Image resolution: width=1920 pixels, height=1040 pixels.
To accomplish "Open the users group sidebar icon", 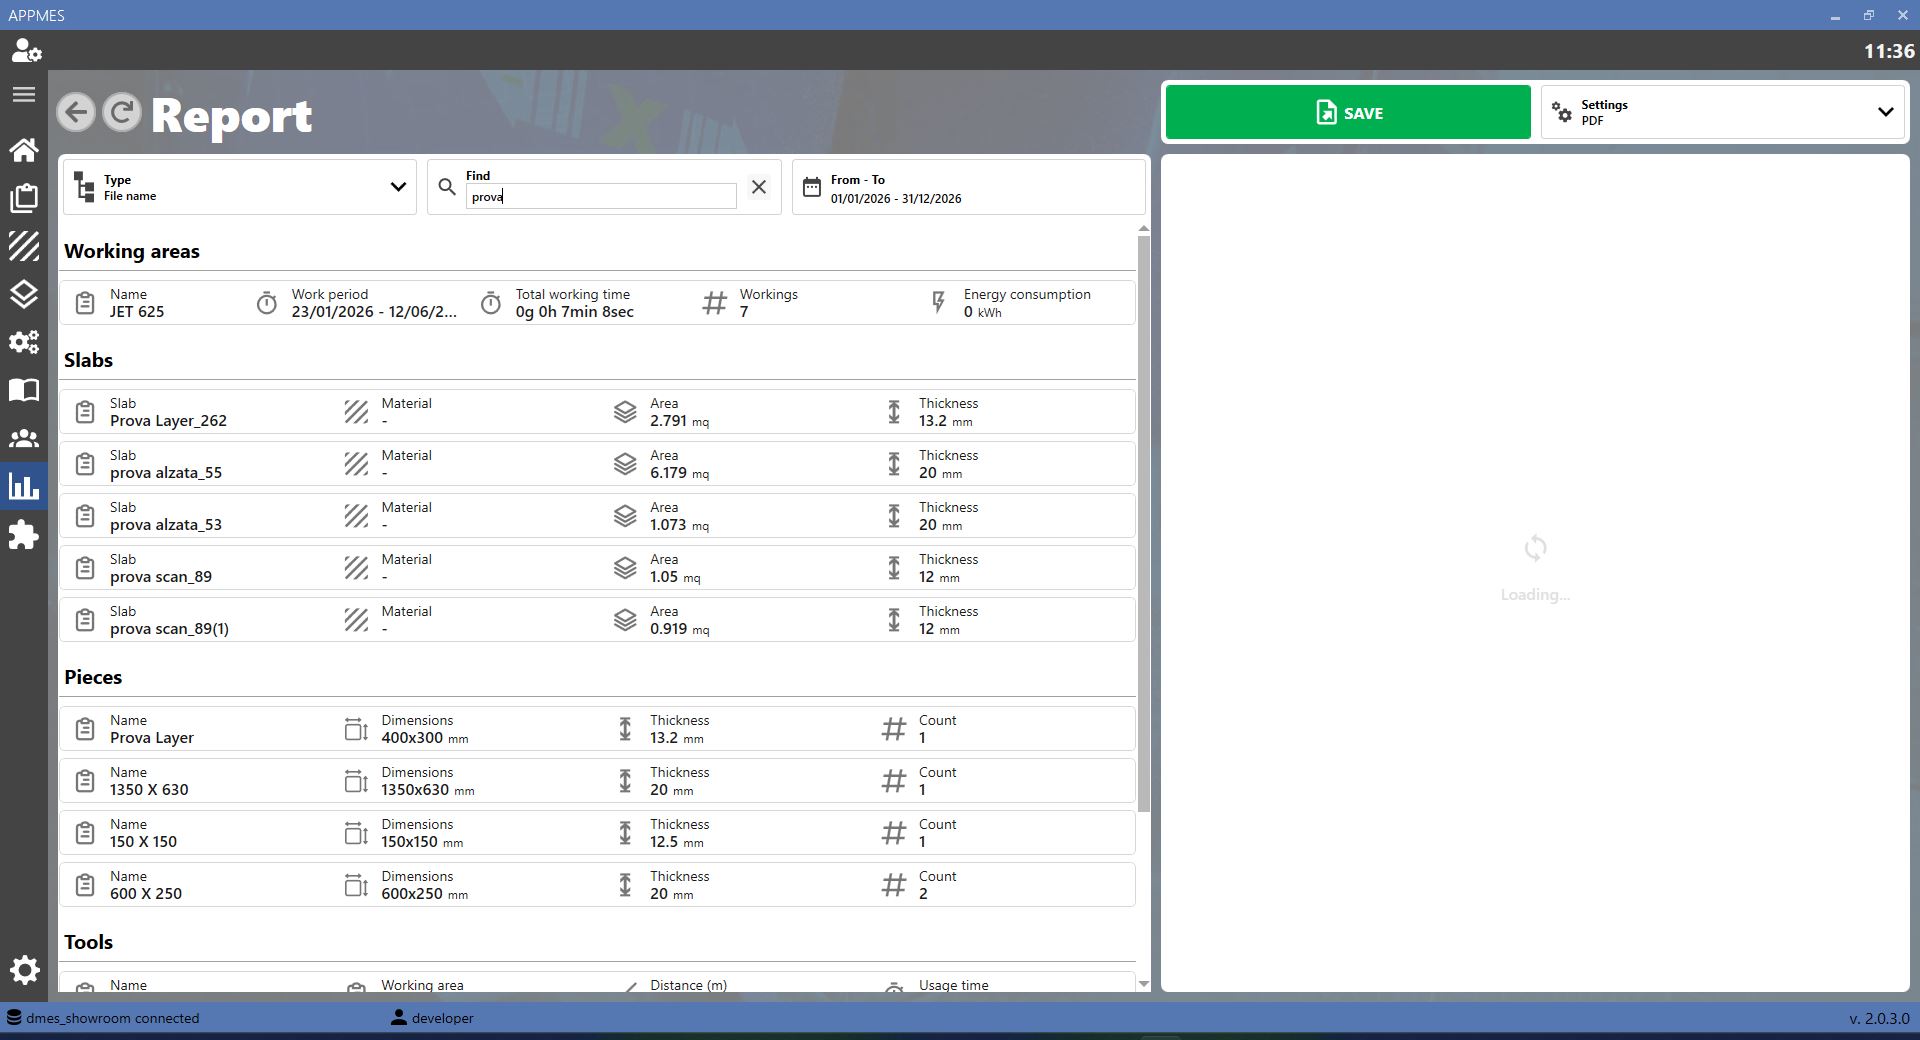I will tap(24, 438).
